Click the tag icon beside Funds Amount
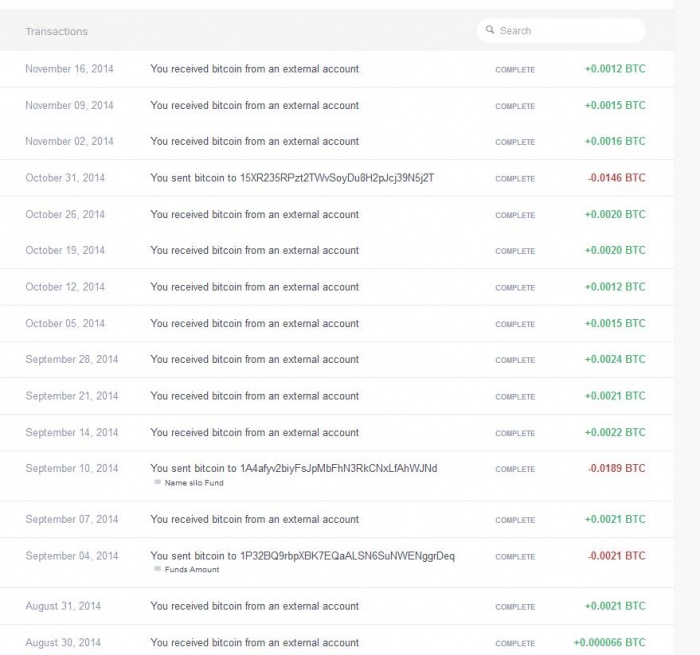This screenshot has width=700, height=655. click(157, 570)
